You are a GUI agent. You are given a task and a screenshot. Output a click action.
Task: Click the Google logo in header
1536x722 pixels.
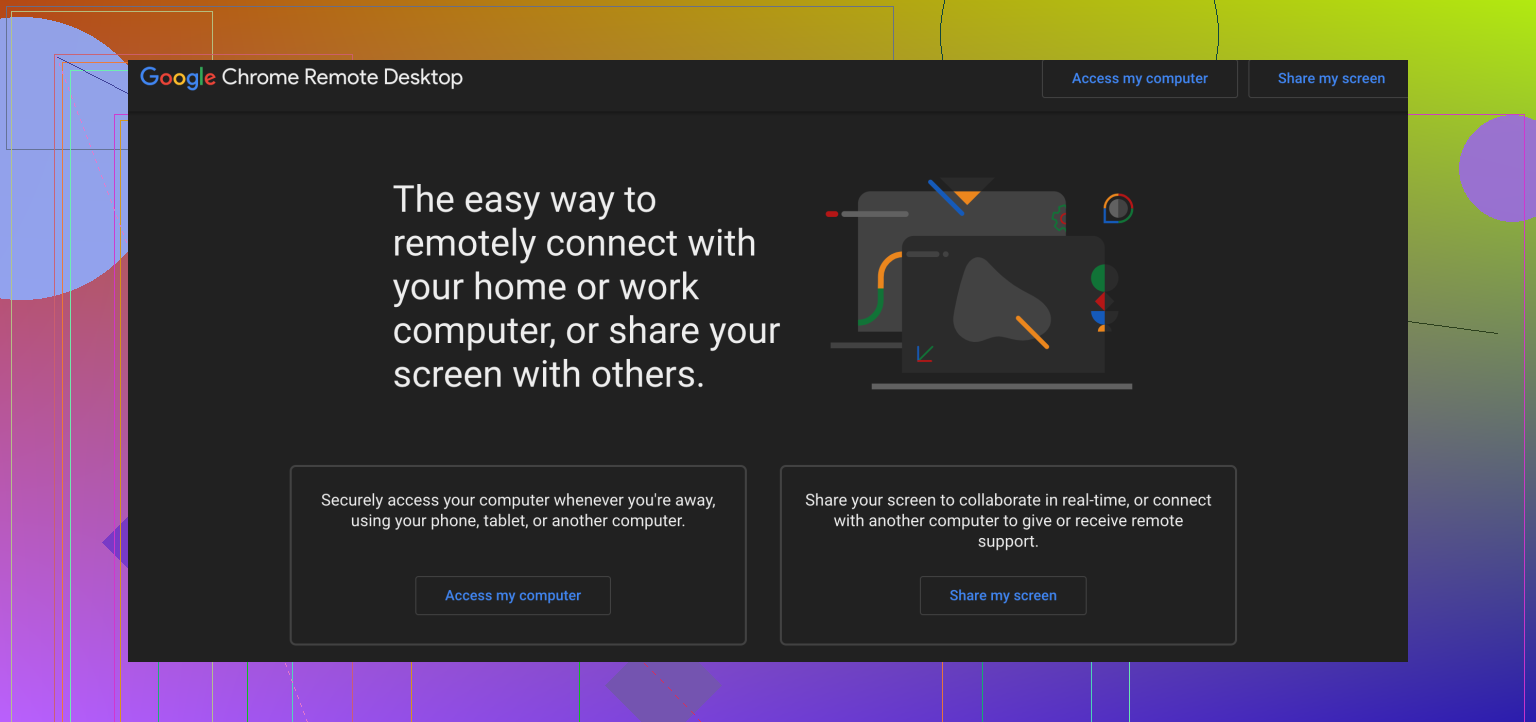pyautogui.click(x=178, y=78)
